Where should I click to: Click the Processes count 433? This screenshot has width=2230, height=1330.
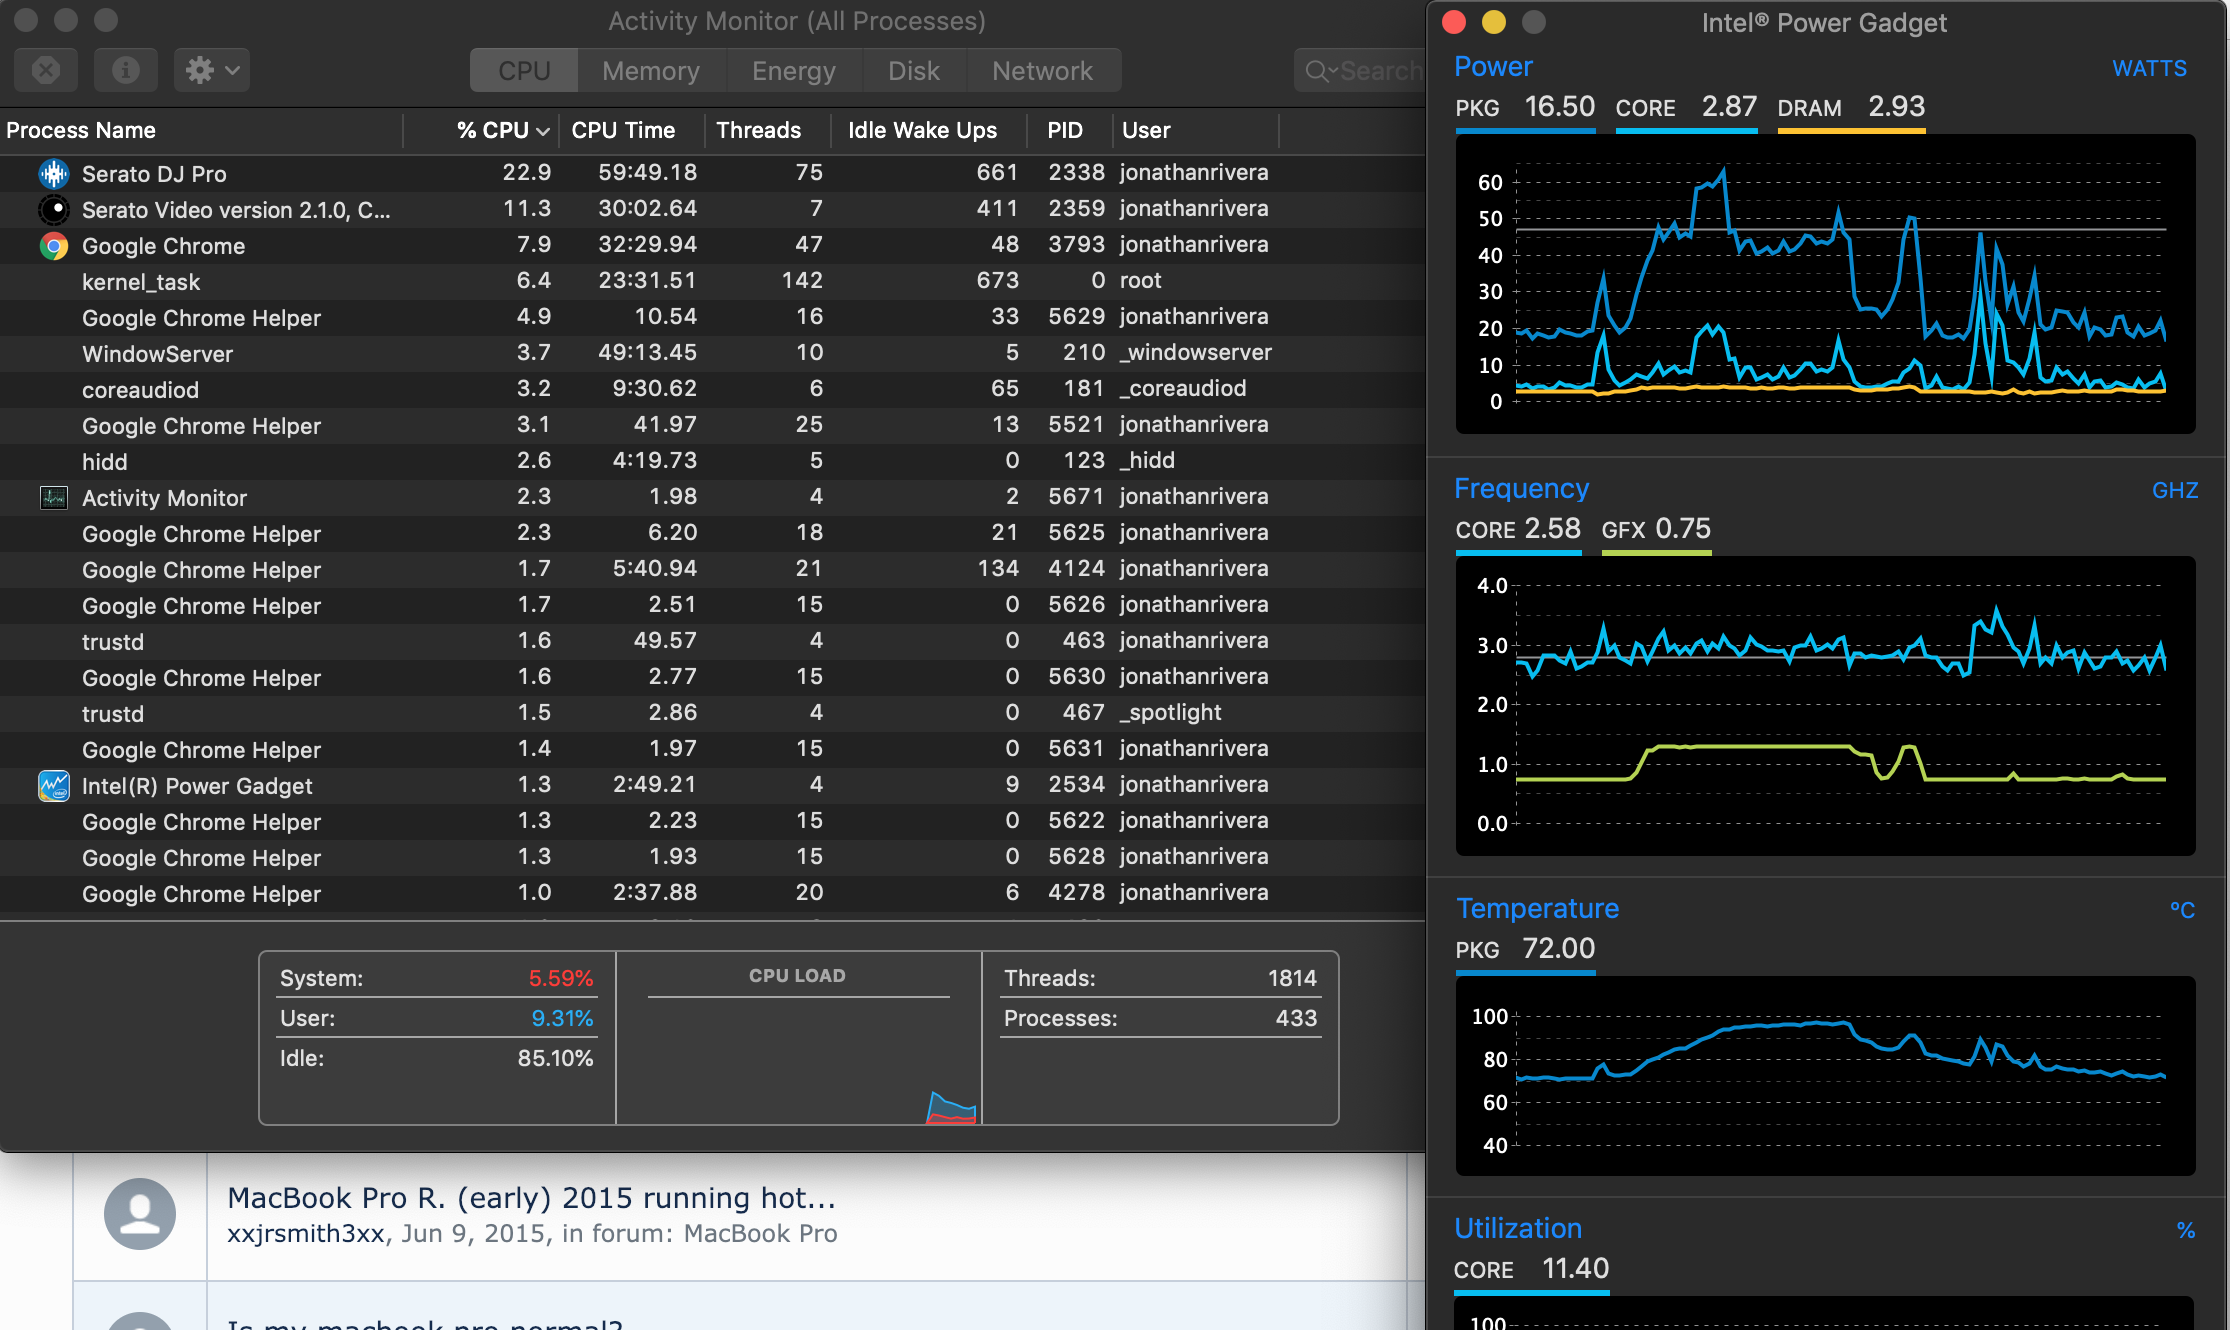coord(1296,1018)
